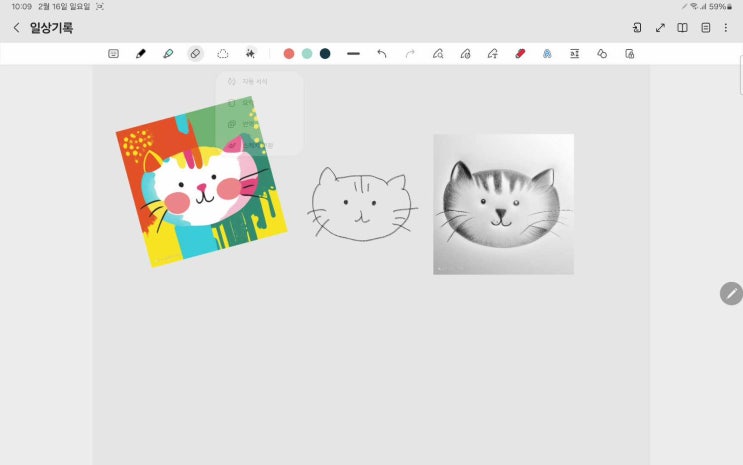This screenshot has width=743, height=465.
Task: Toggle the eraser tool
Action: [195, 54]
